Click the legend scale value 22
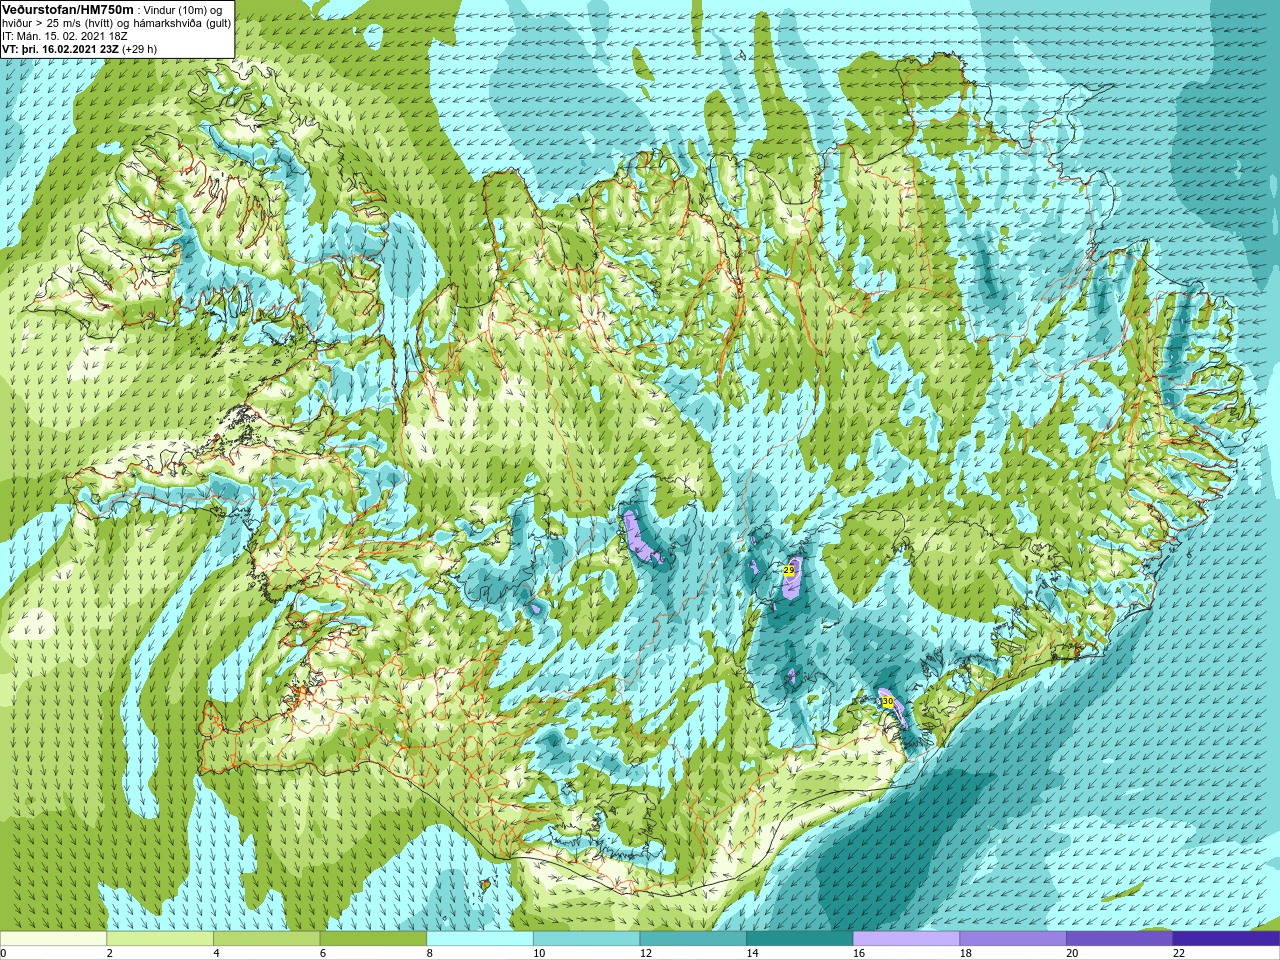 (1178, 953)
